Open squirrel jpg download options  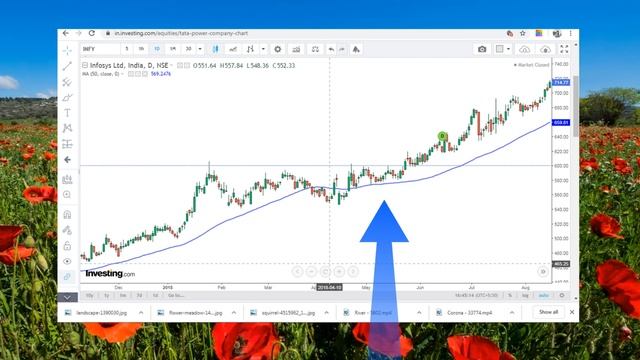tap(327, 313)
